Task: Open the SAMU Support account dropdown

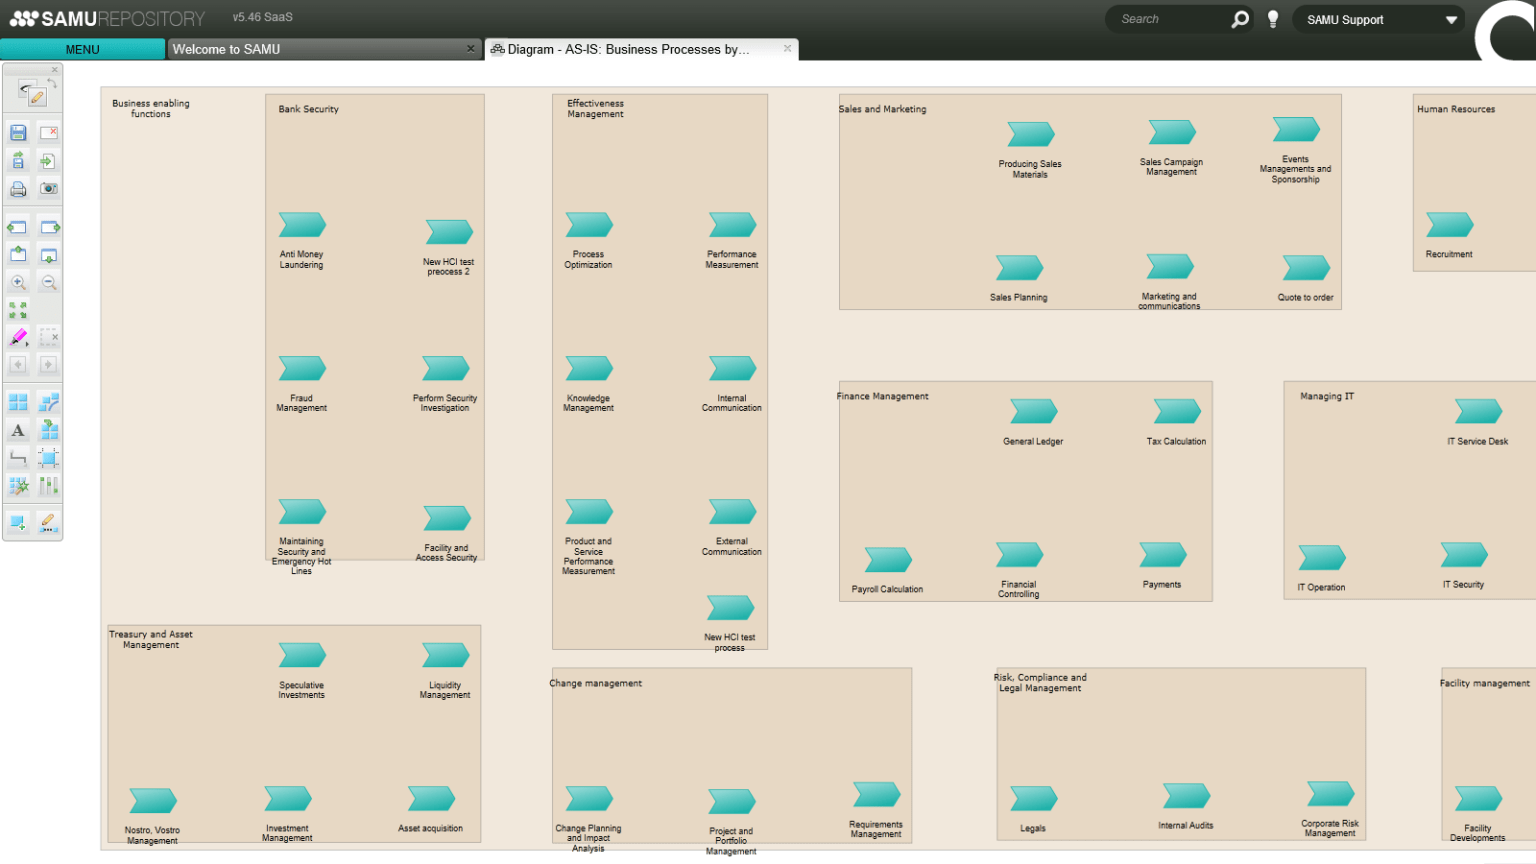Action: 1379,19
